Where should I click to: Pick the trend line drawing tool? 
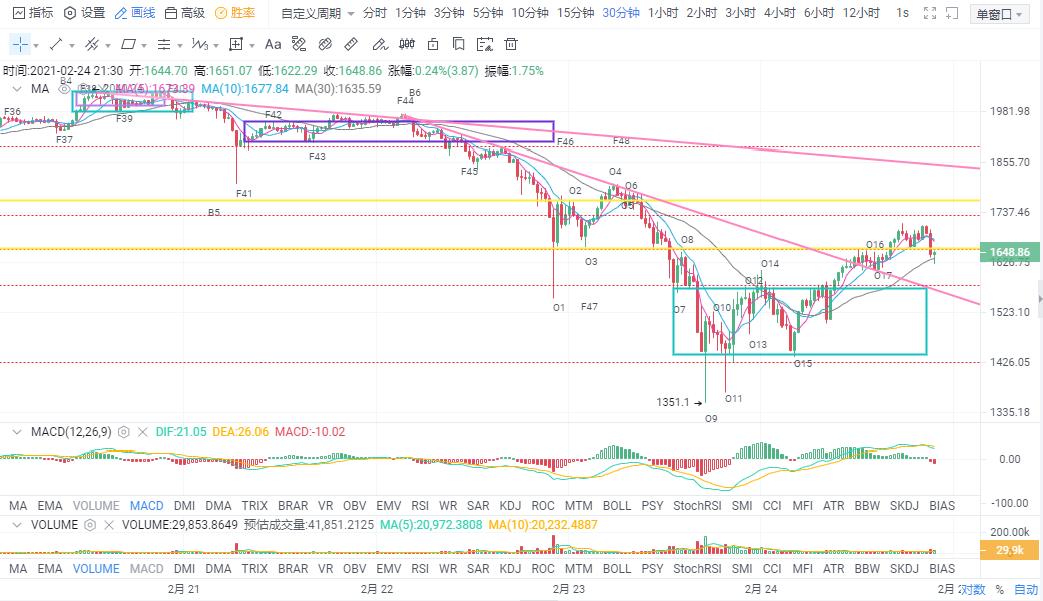[56, 44]
